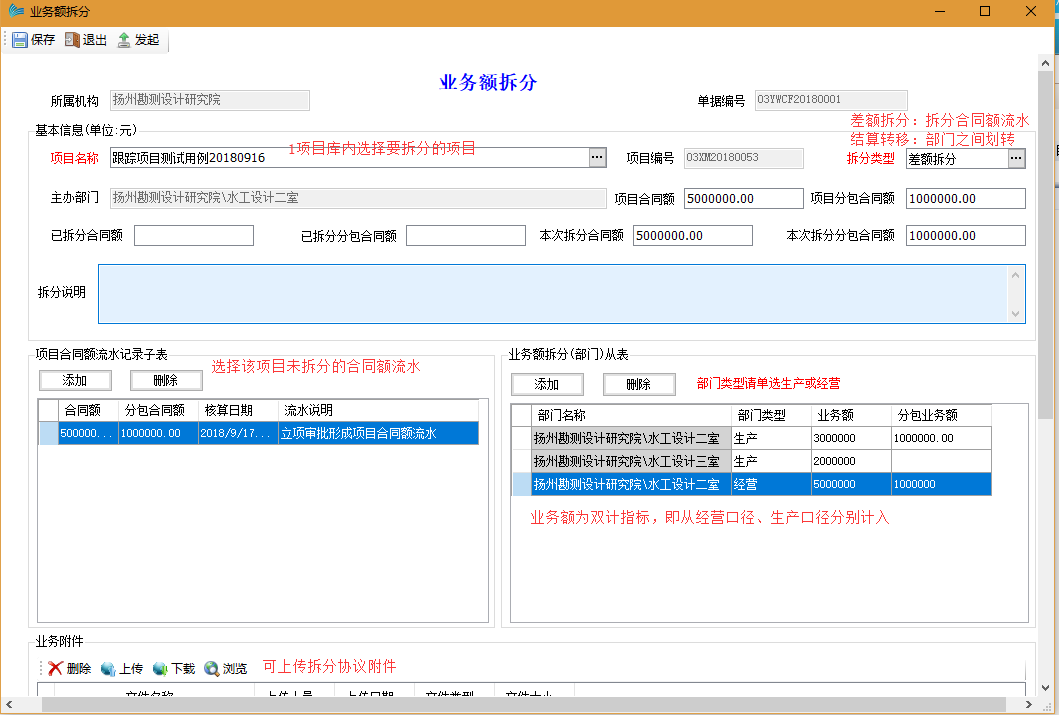Click the 拆分说明 scroll down arrow
The image size is (1059, 715).
1017,314
